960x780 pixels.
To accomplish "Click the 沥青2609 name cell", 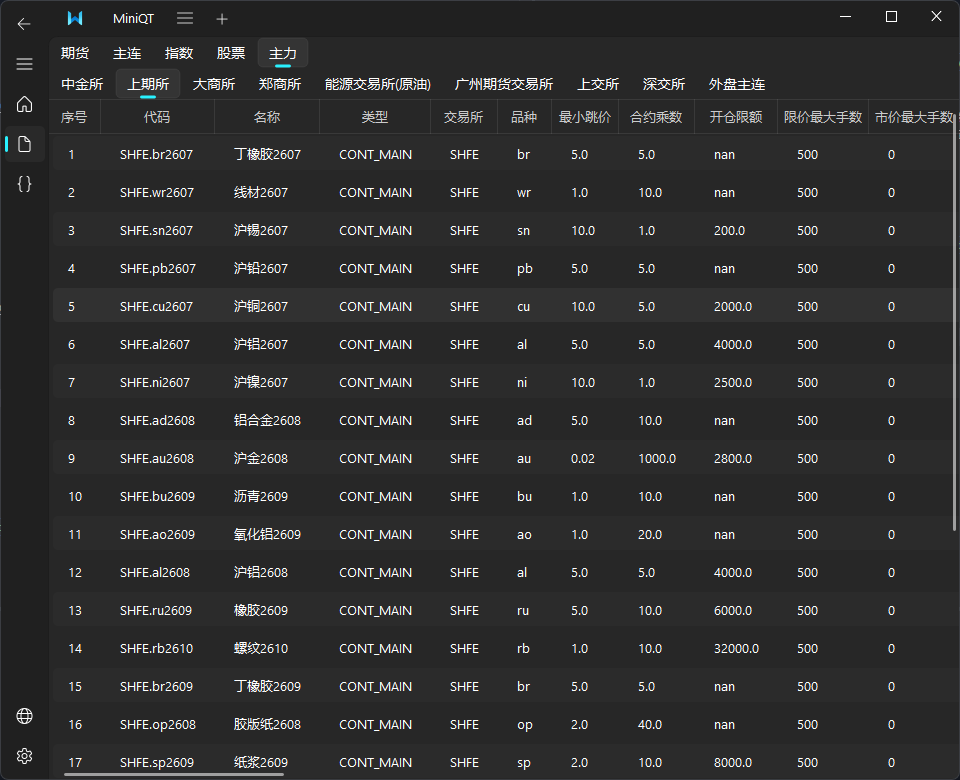I will pos(261,496).
